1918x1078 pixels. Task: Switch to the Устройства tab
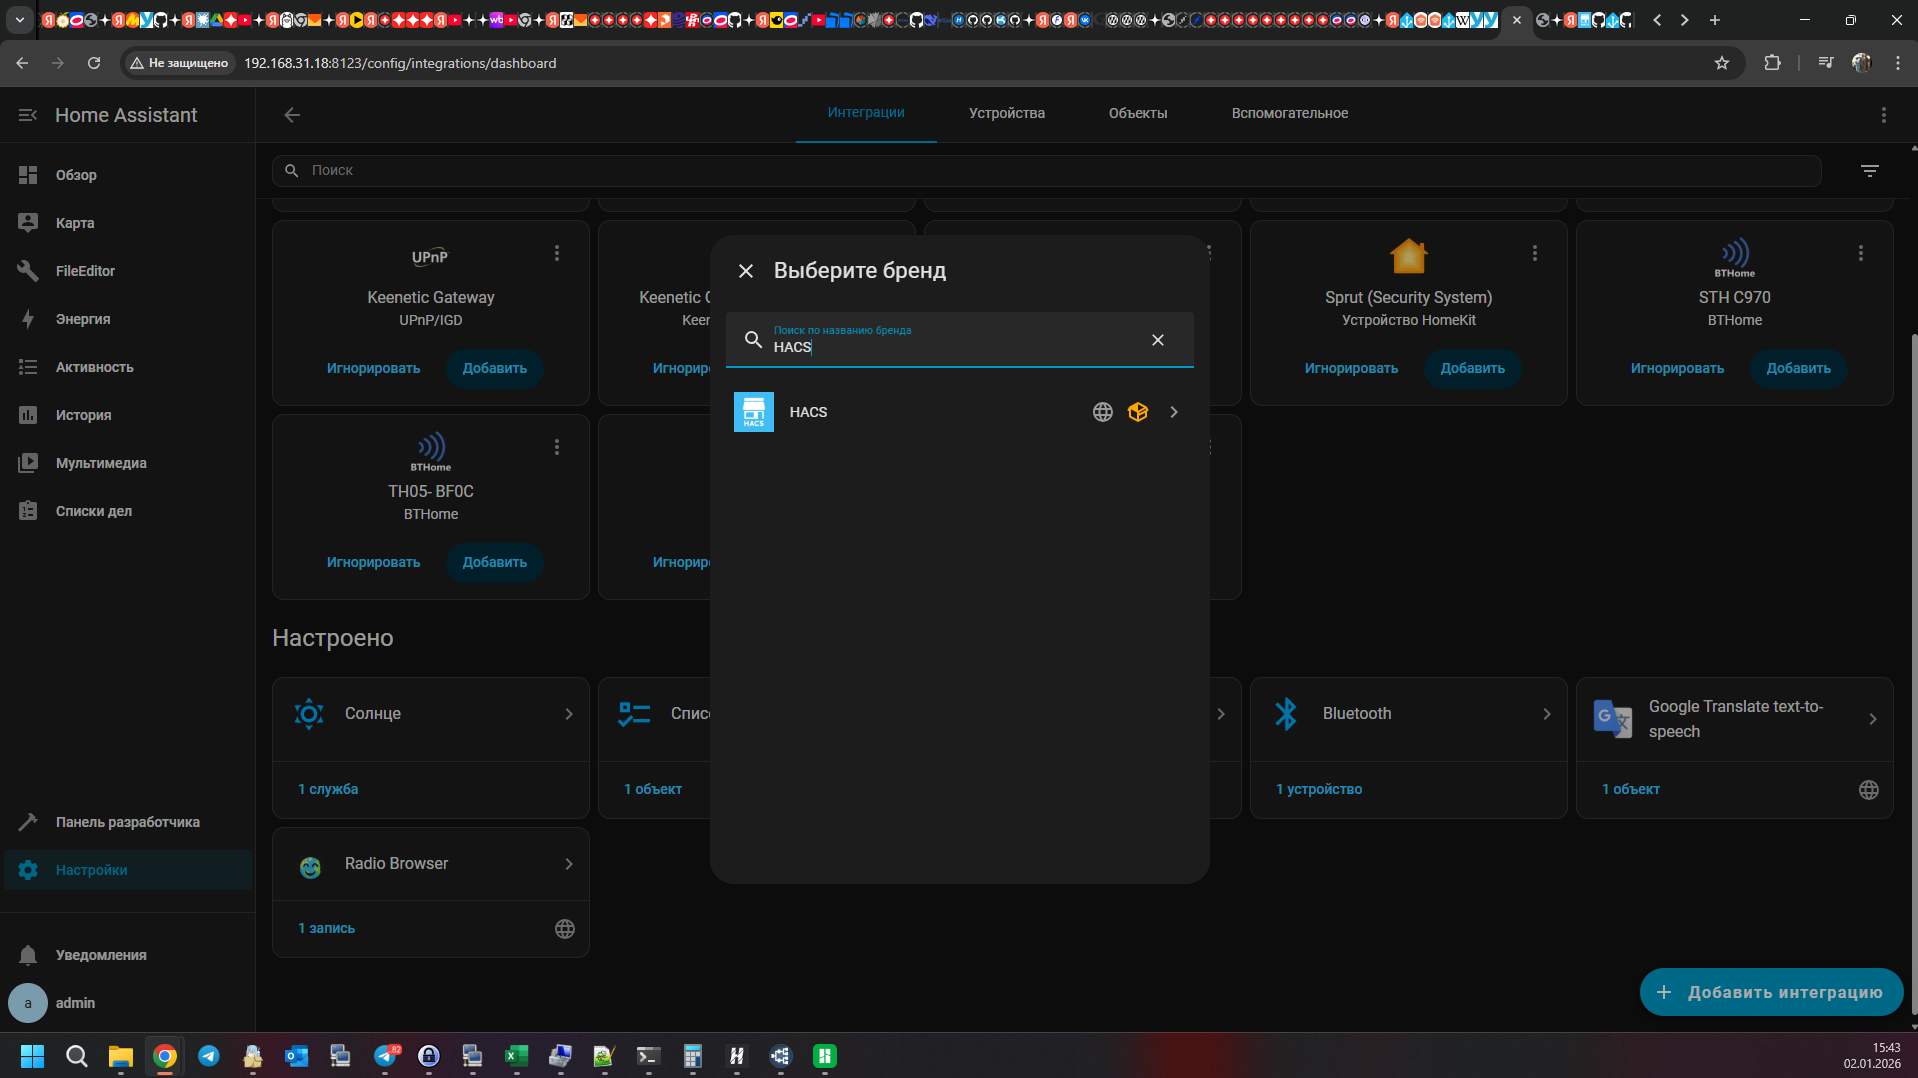click(x=1006, y=114)
